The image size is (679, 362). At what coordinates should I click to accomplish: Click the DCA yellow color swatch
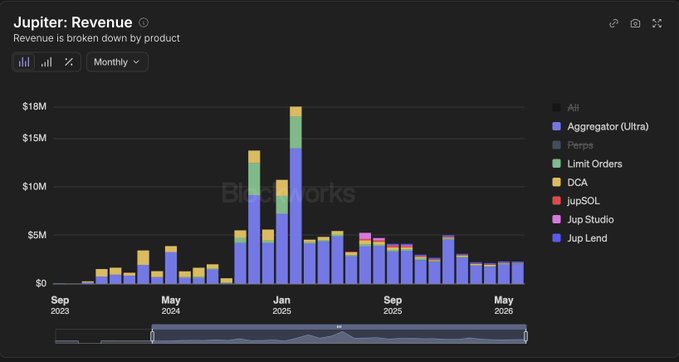point(557,182)
